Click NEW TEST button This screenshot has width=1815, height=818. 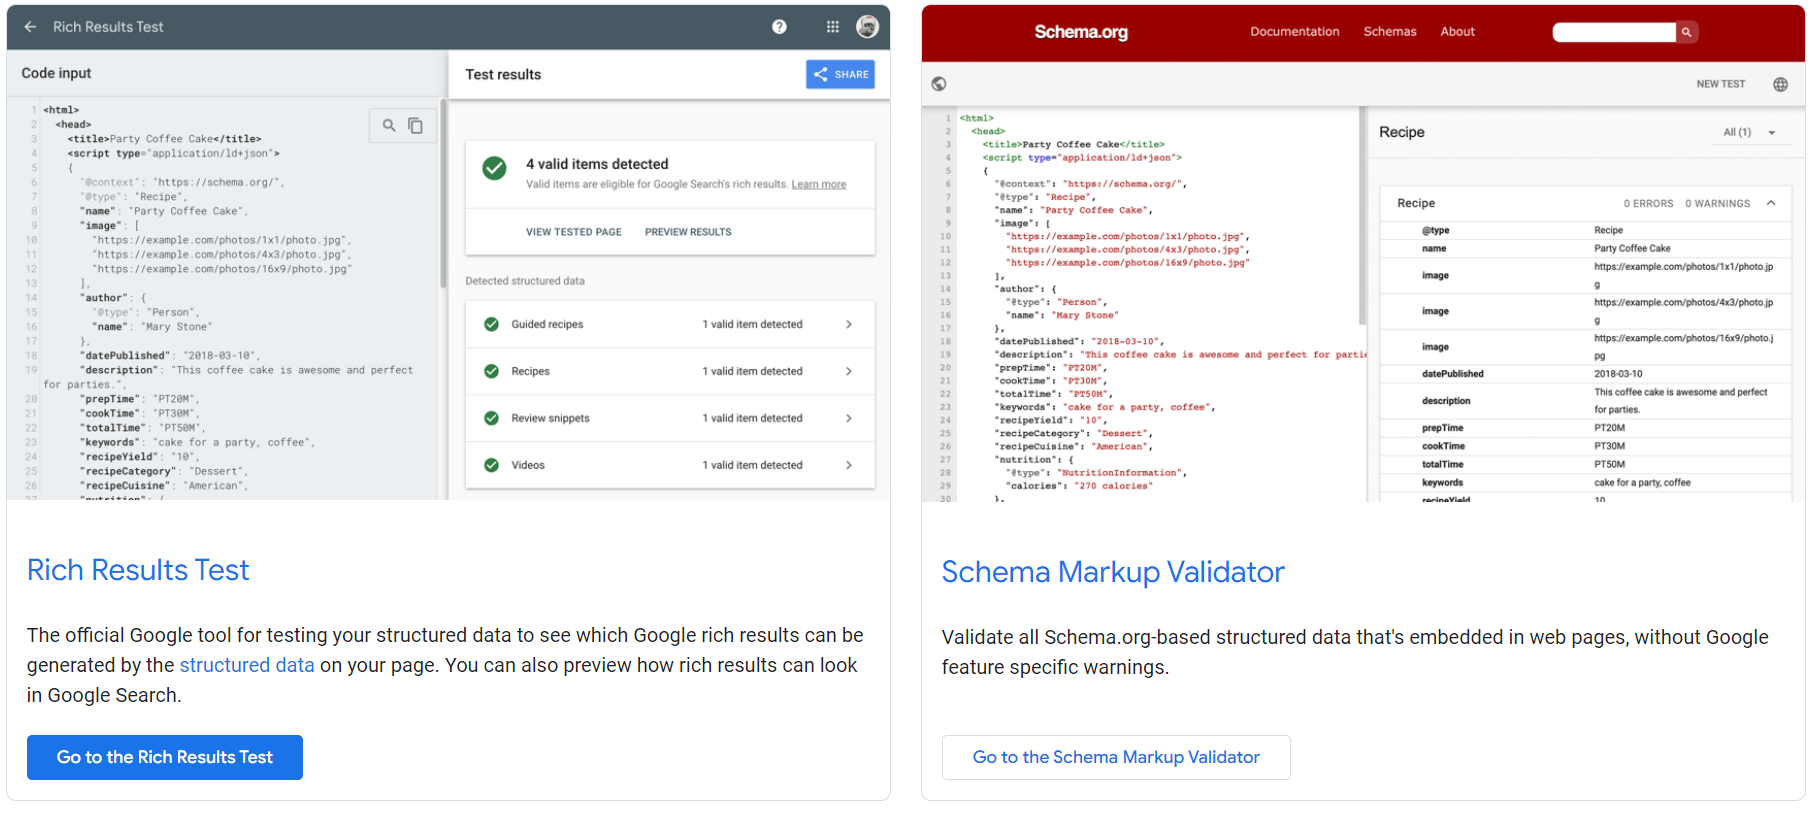[x=1720, y=84]
